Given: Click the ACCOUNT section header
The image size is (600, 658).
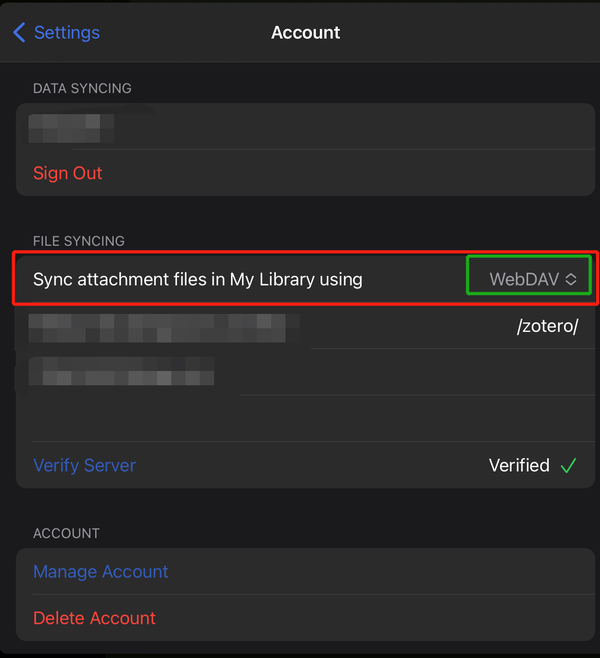Looking at the screenshot, I should tap(66, 533).
